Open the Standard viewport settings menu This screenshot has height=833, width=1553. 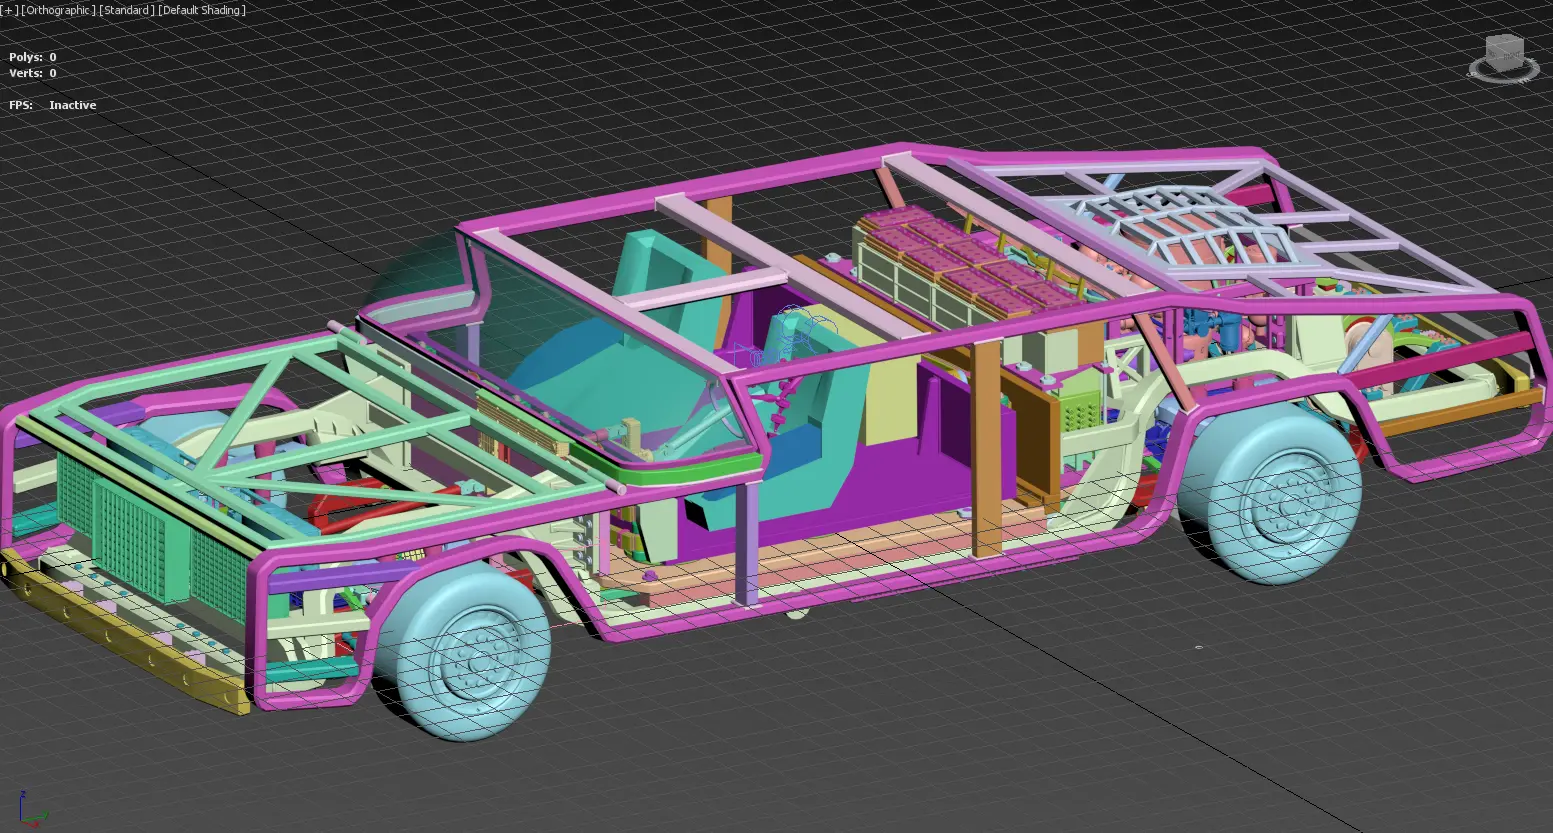click(x=127, y=10)
